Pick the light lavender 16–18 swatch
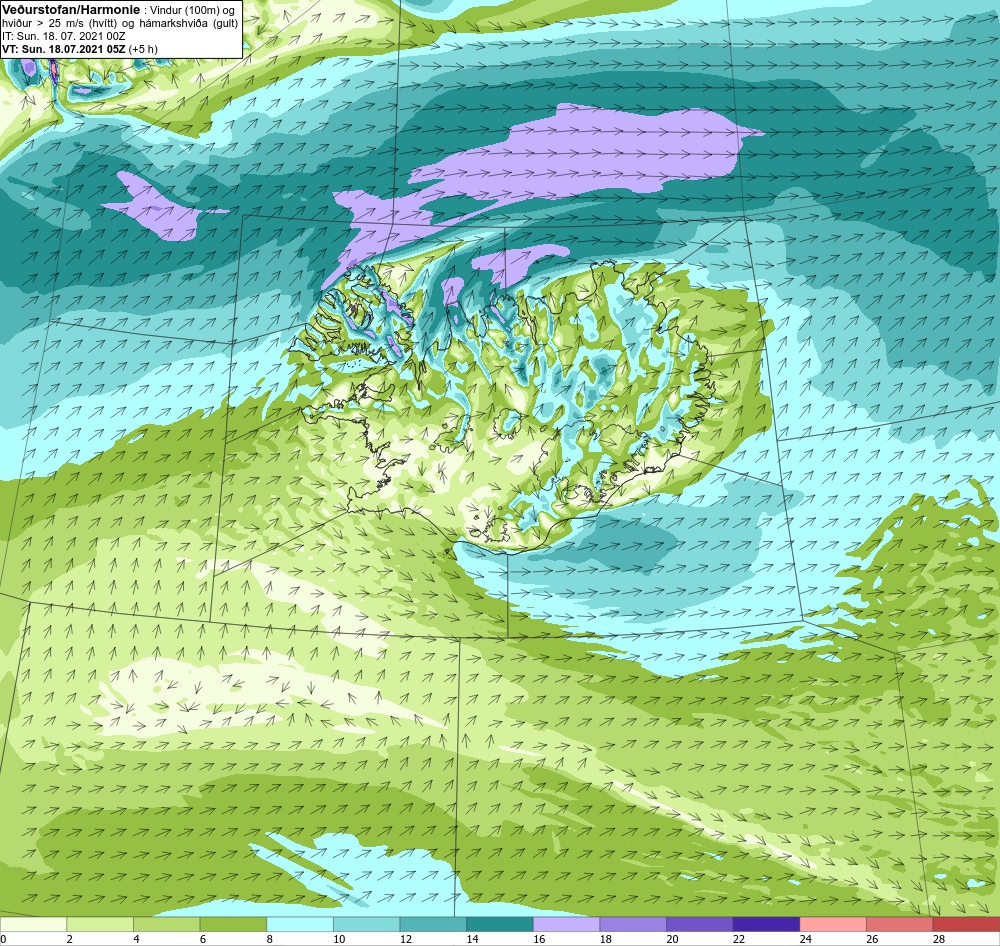This screenshot has height=946, width=1000. click(566, 924)
